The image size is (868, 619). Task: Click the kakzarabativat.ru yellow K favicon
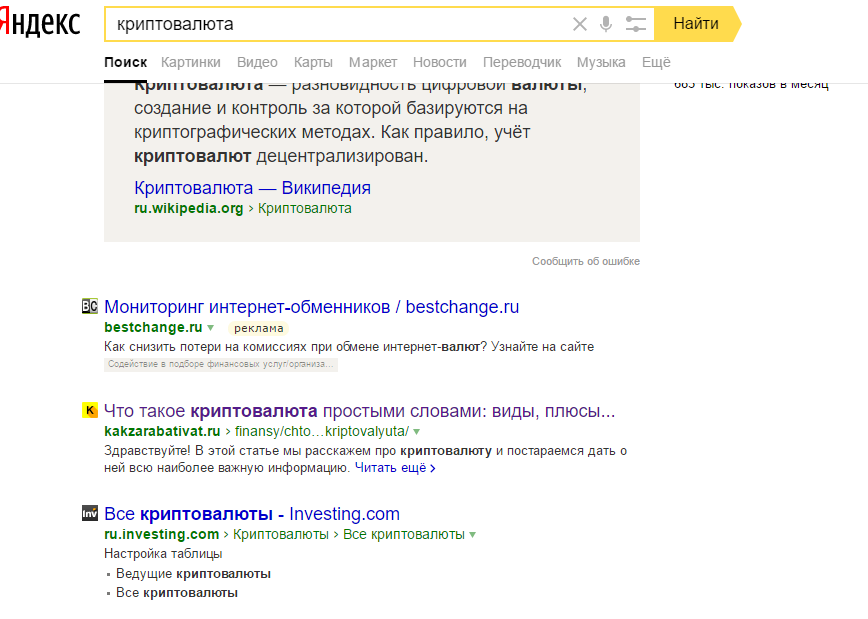click(90, 410)
